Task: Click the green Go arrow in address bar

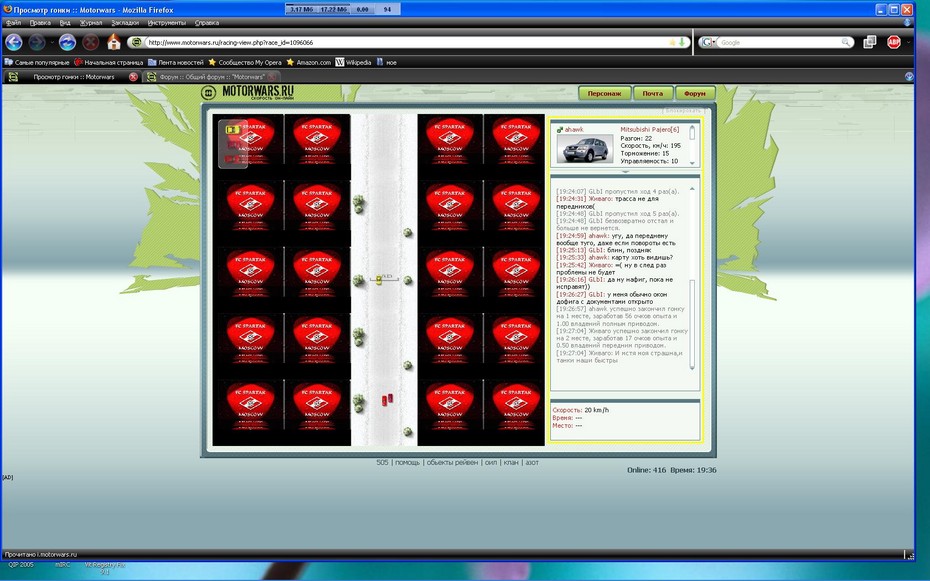Action: point(681,42)
